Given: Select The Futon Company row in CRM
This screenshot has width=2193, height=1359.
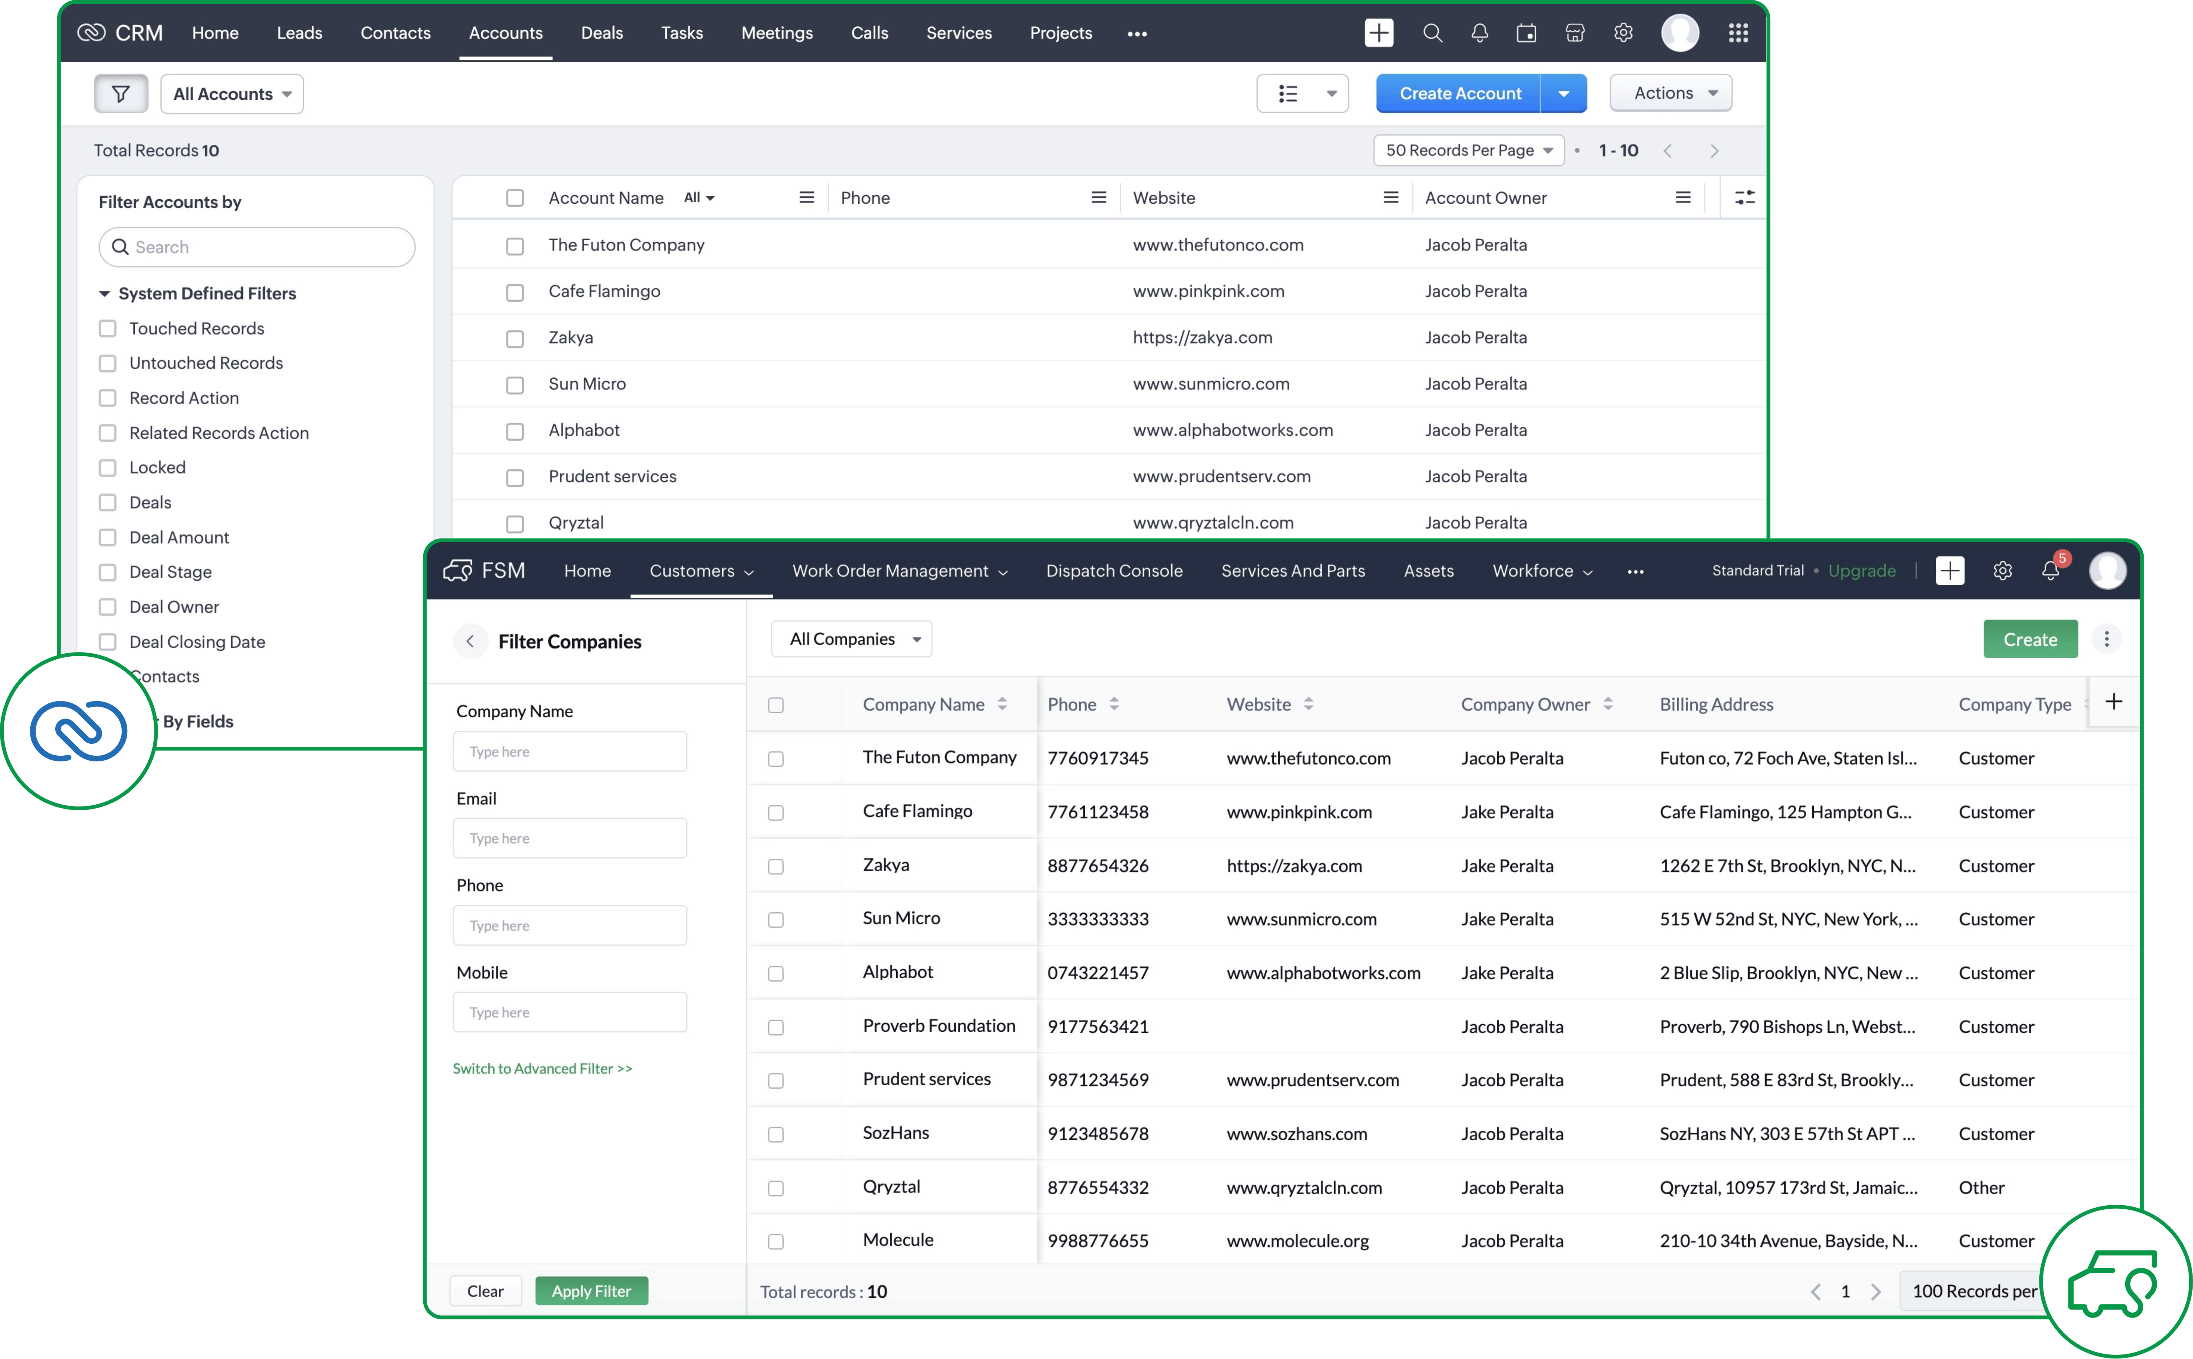Looking at the screenshot, I should [x=515, y=246].
